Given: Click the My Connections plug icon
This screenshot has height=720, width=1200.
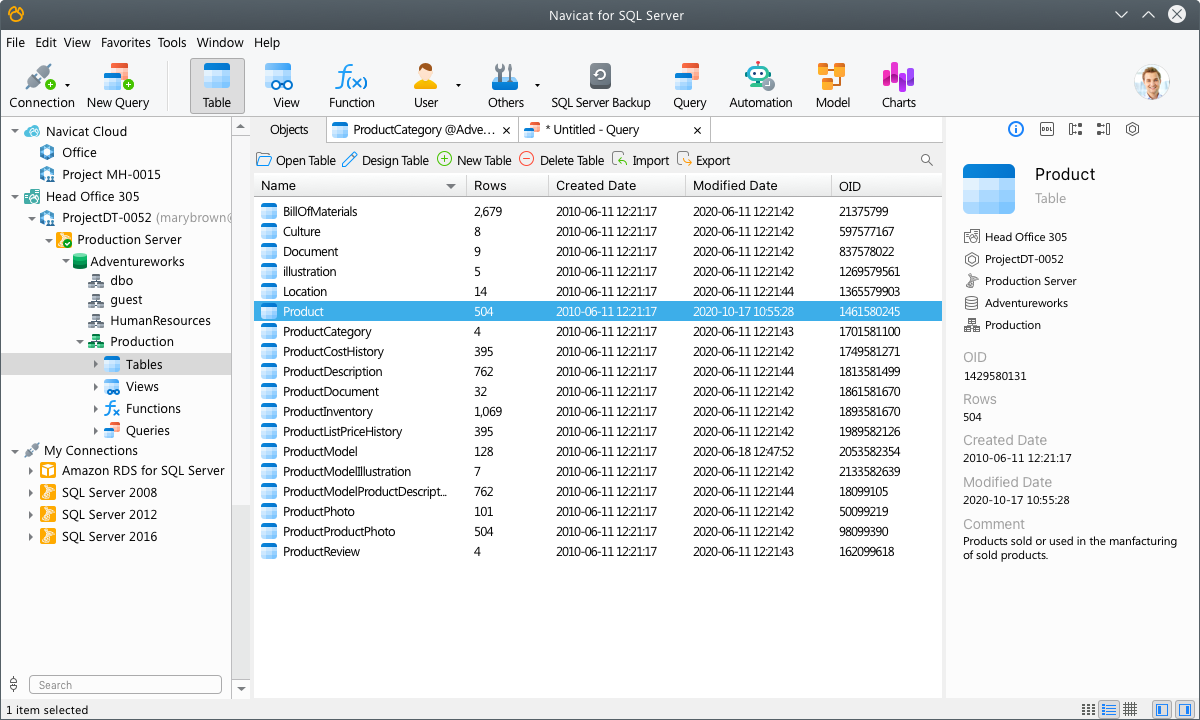Looking at the screenshot, I should (x=32, y=451).
